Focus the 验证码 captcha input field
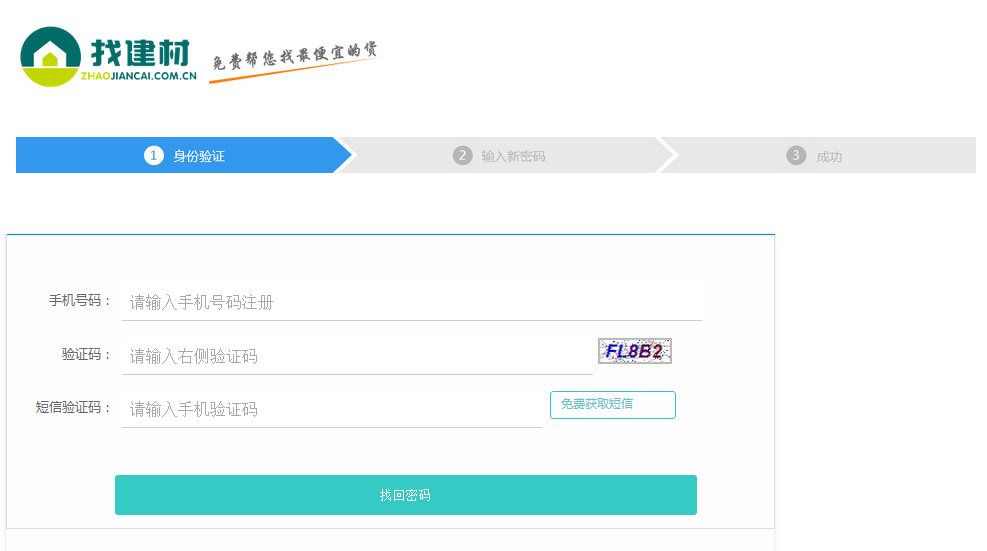This screenshot has width=987, height=551. tap(358, 356)
